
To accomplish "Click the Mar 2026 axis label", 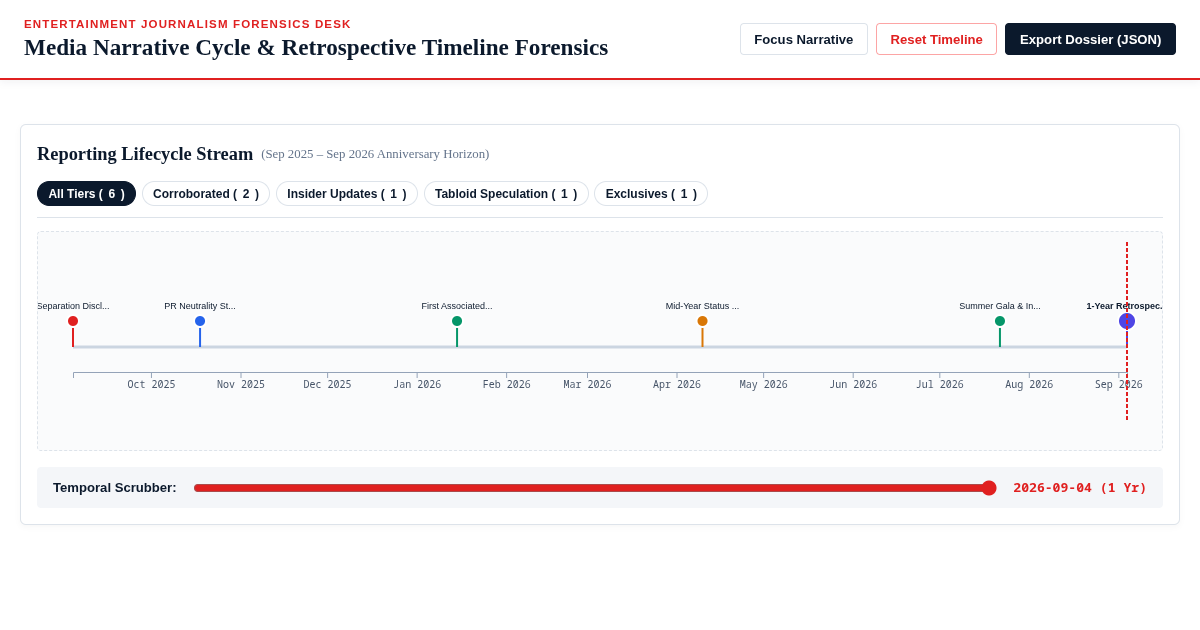I will tap(587, 385).
